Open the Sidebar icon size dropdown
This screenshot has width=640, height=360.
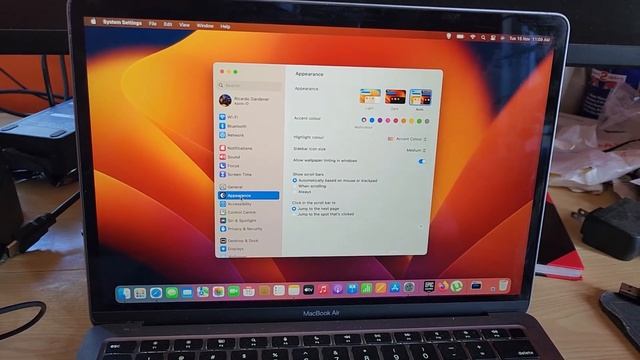(416, 150)
